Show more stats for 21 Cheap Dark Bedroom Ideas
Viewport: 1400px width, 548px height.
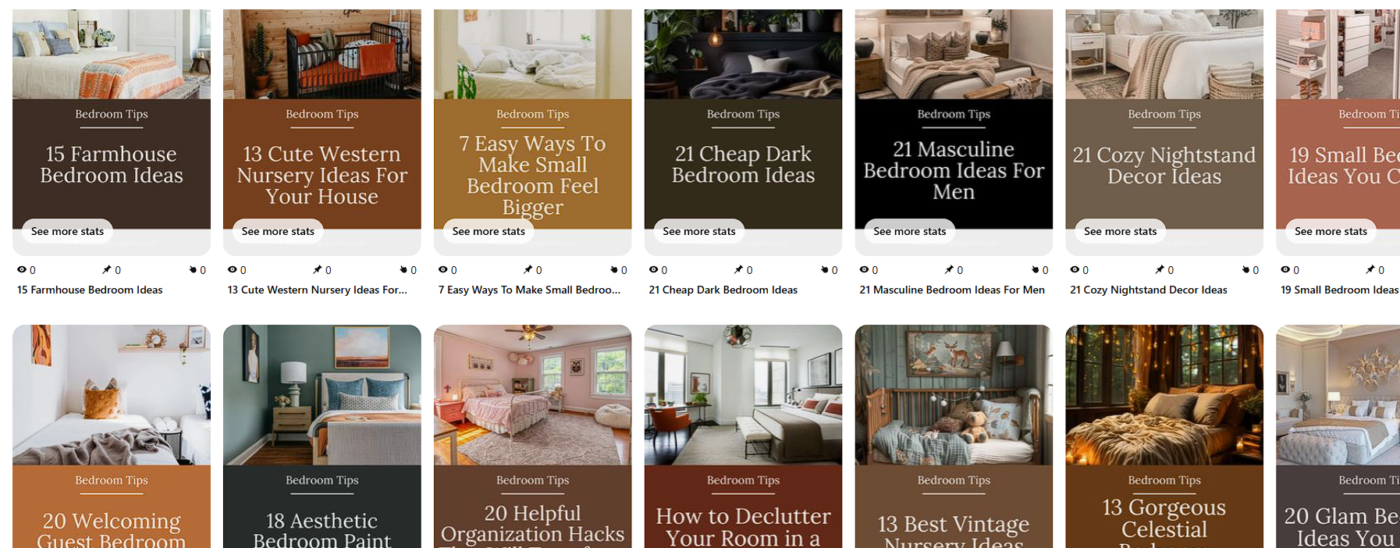(699, 231)
